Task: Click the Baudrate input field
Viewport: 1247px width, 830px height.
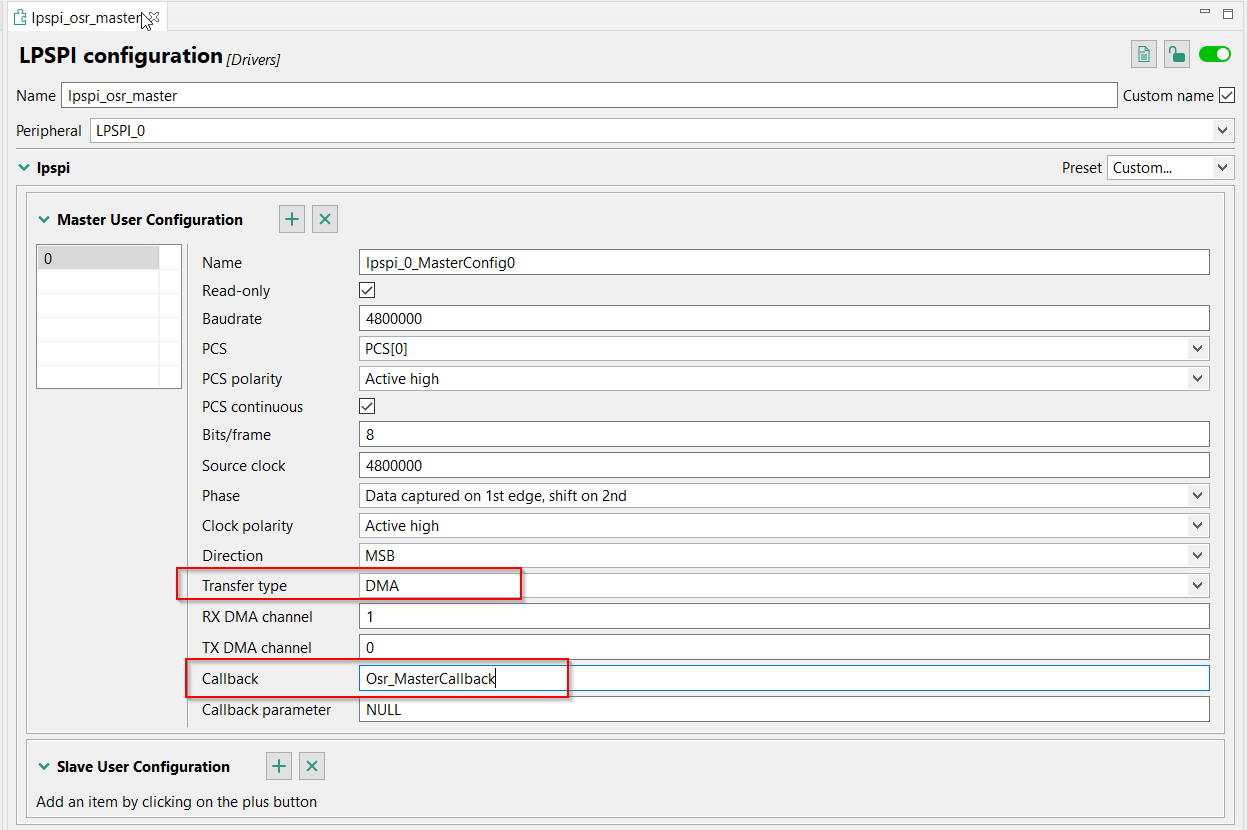Action: [x=784, y=319]
